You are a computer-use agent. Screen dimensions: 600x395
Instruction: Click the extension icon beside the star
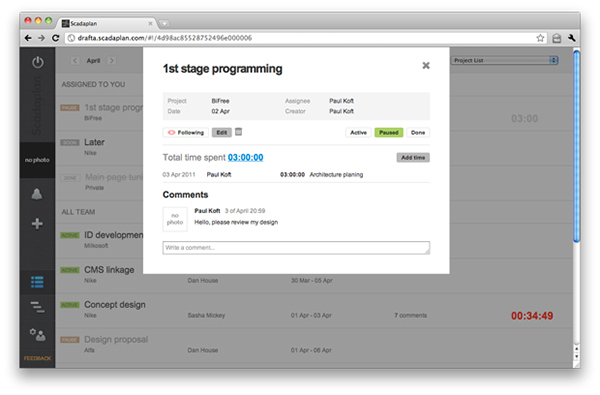tap(557, 38)
